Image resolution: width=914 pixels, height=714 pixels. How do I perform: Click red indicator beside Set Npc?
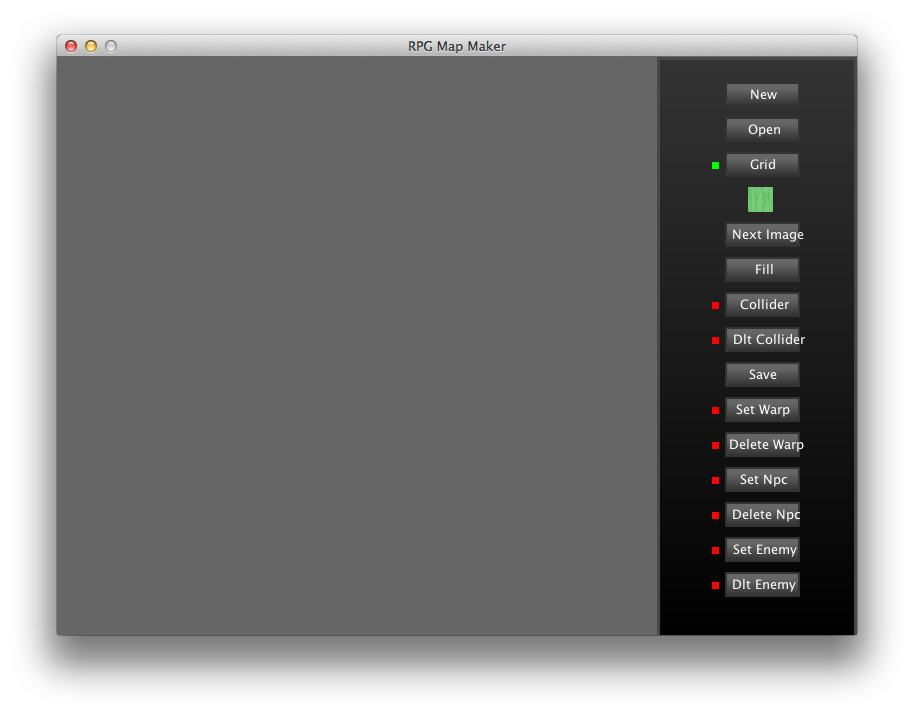pos(715,480)
